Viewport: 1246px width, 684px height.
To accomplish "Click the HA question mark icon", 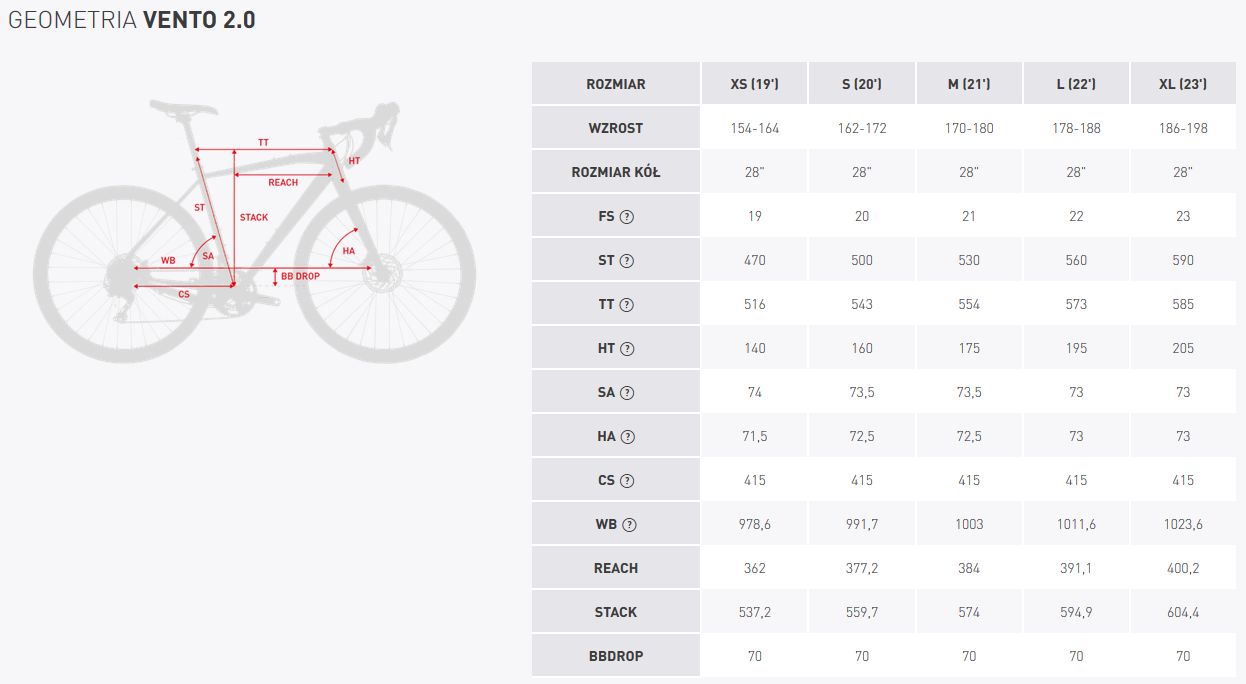I will pos(627,436).
